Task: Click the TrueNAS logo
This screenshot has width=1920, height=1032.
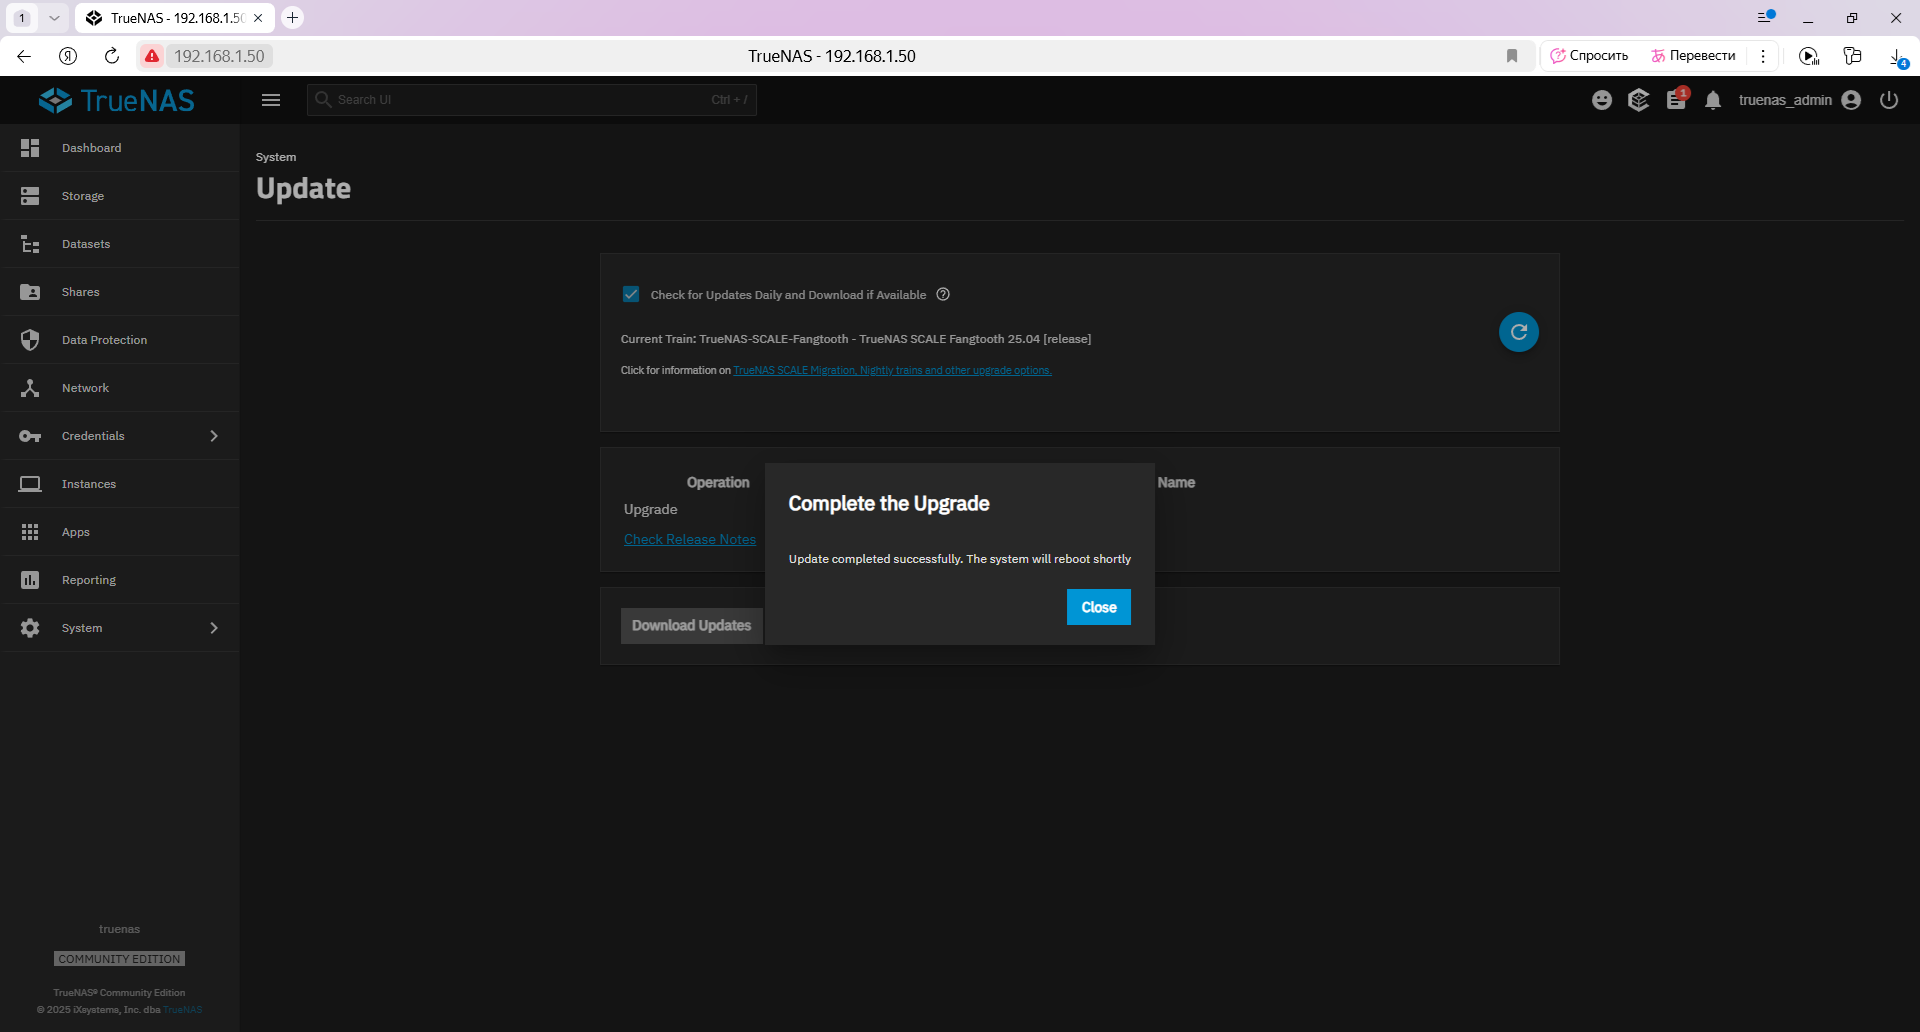Action: pyautogui.click(x=117, y=100)
